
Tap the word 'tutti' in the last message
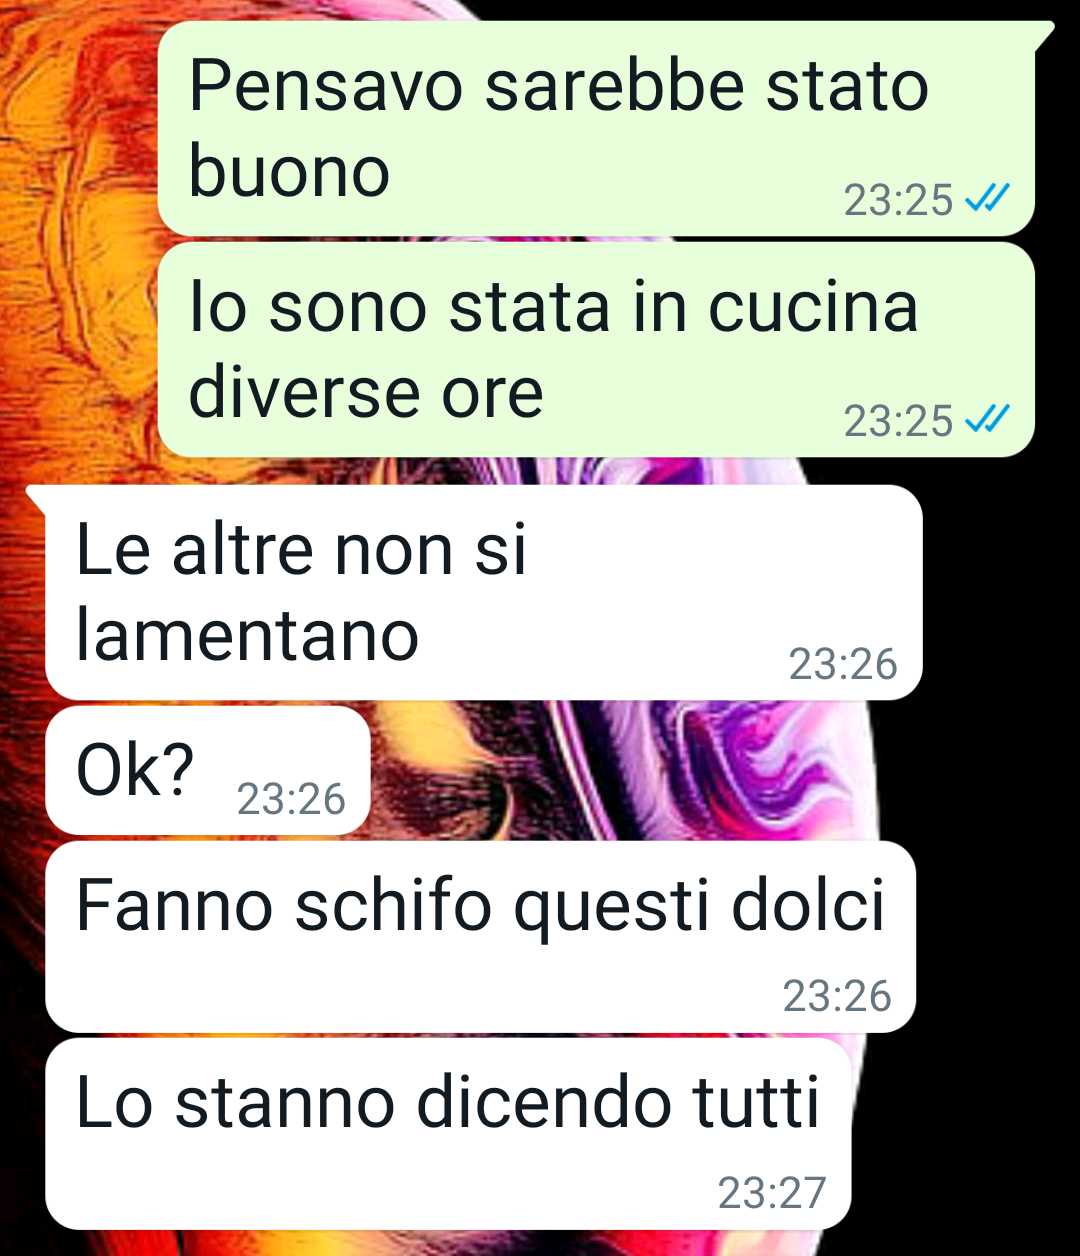click(x=757, y=1103)
